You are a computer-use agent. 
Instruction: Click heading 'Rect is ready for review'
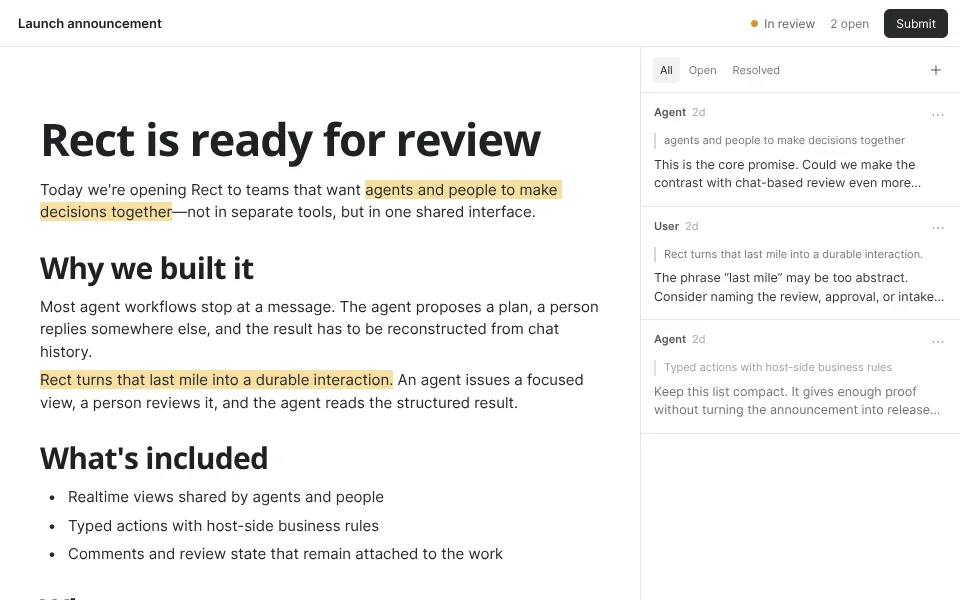click(x=291, y=140)
